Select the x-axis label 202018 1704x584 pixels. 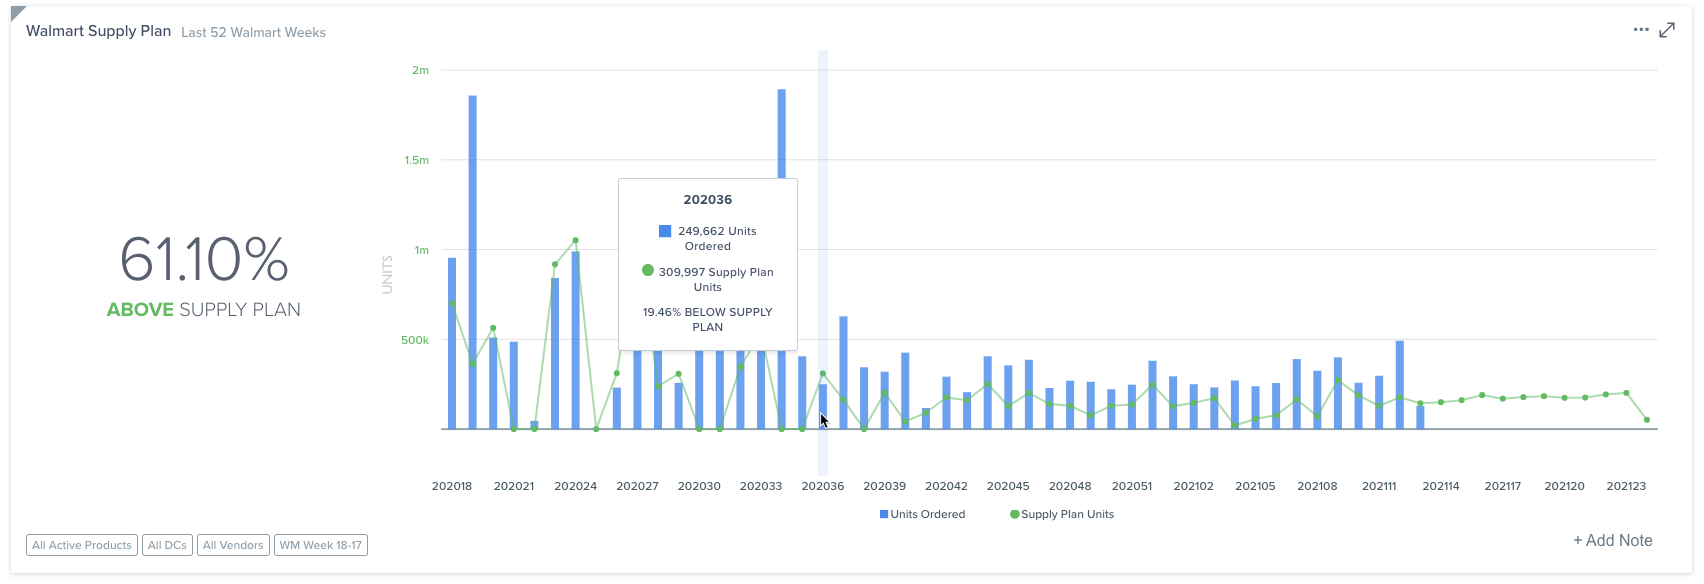click(x=452, y=486)
